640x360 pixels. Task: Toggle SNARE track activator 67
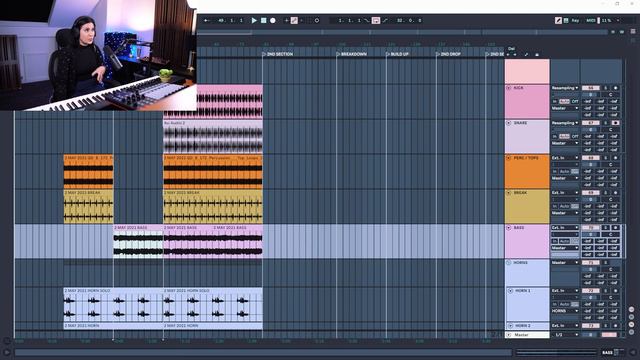[x=590, y=123]
